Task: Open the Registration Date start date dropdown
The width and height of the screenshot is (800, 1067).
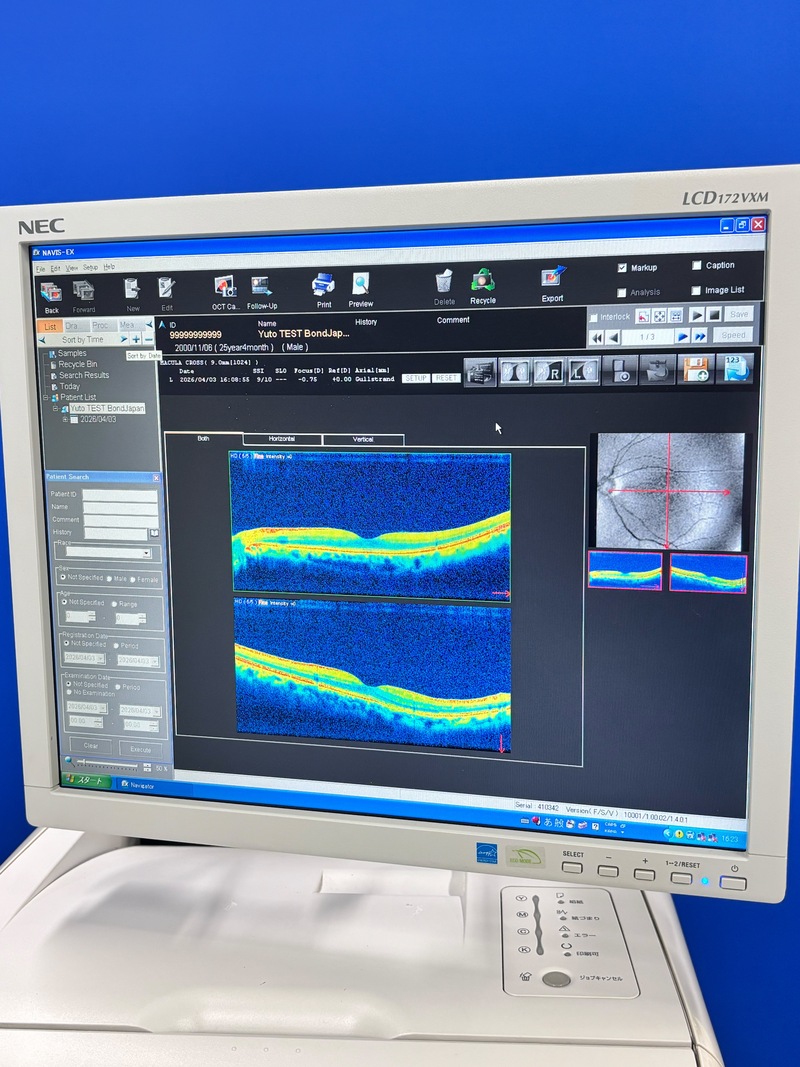Action: click(102, 659)
